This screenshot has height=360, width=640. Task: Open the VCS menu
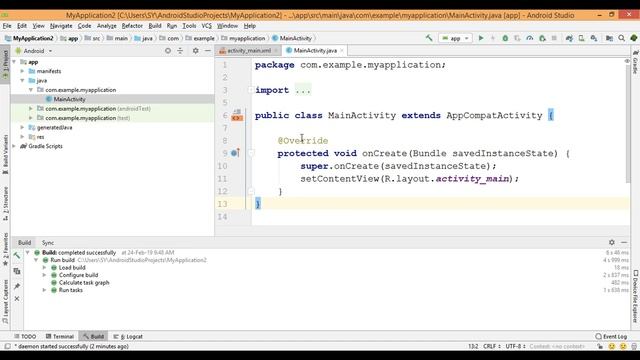tap(207, 26)
